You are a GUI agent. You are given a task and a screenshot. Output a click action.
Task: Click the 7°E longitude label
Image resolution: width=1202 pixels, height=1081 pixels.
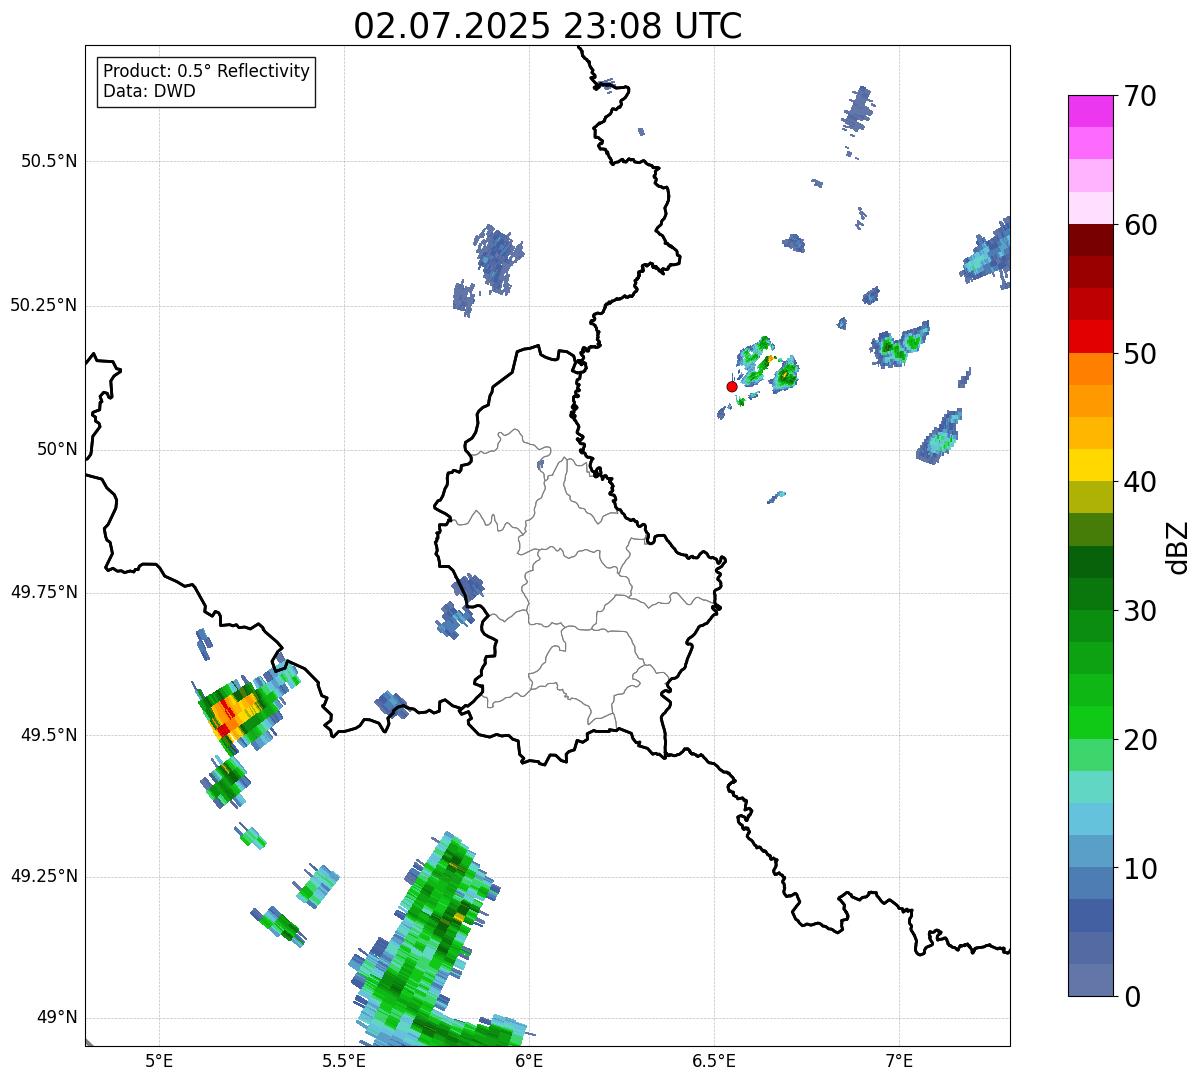pyautogui.click(x=899, y=1060)
